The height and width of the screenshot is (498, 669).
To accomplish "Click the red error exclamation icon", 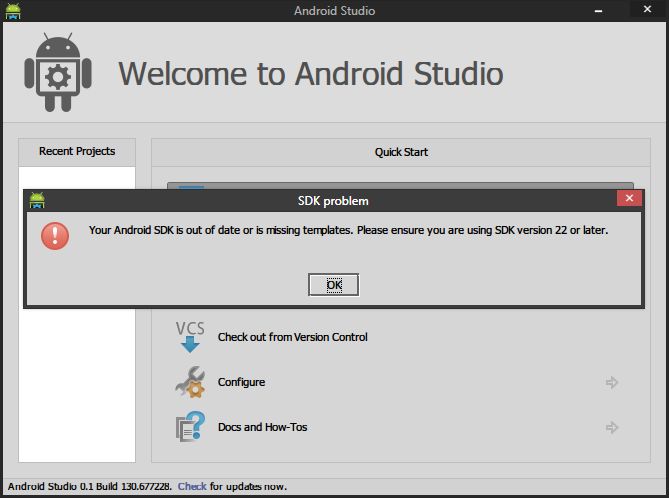I will (55, 236).
